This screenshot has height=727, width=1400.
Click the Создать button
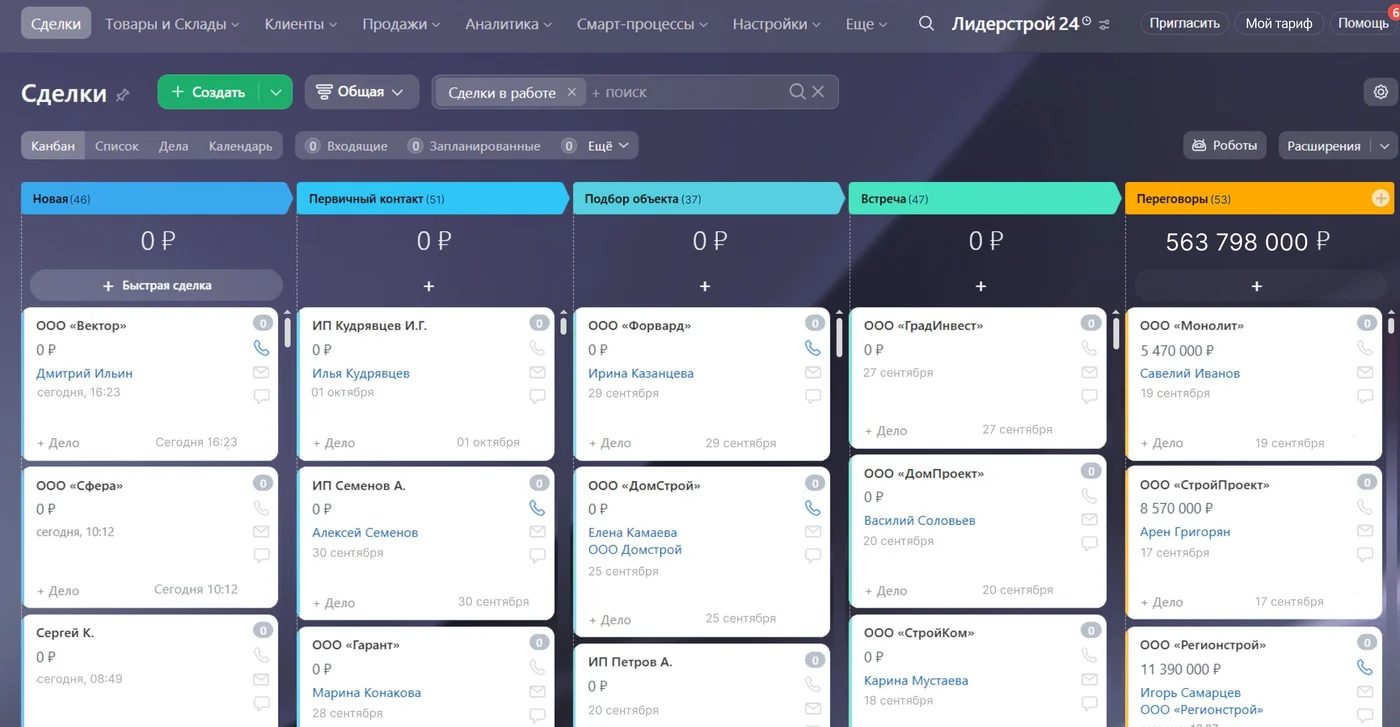point(209,92)
